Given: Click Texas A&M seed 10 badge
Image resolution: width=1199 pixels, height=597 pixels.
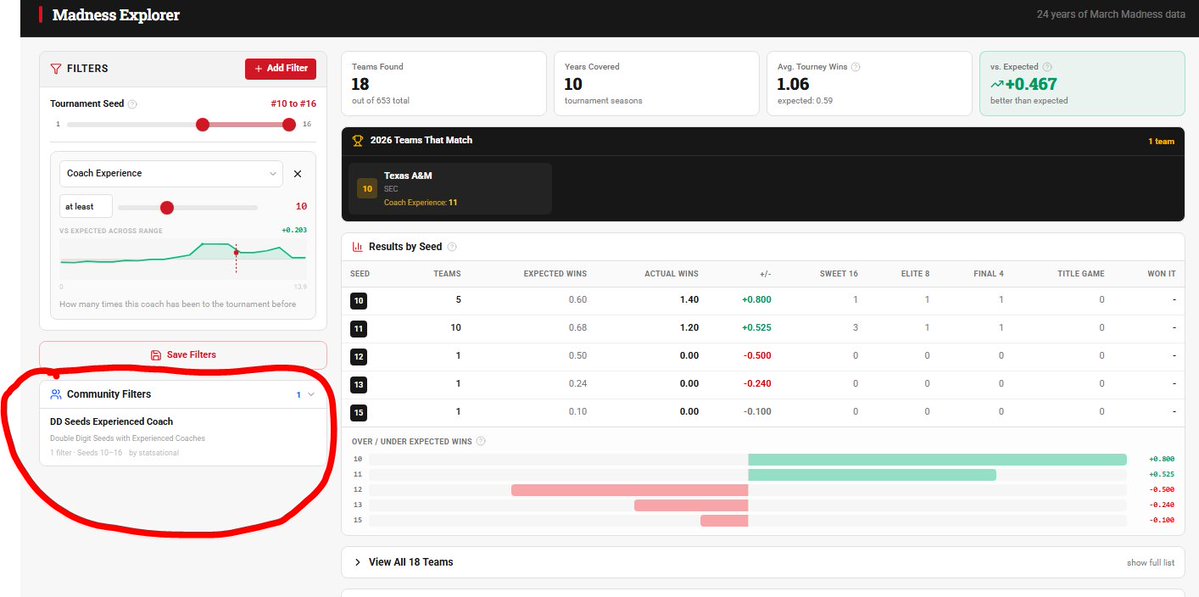Looking at the screenshot, I should point(367,188).
